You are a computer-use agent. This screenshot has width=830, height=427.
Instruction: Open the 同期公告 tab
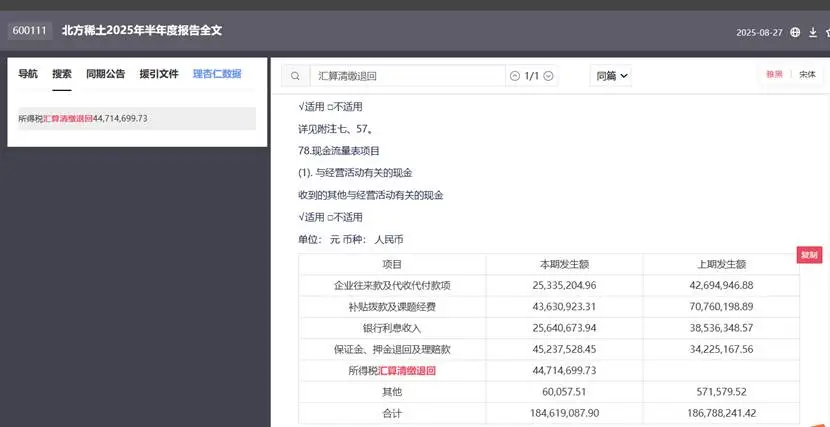(106, 74)
